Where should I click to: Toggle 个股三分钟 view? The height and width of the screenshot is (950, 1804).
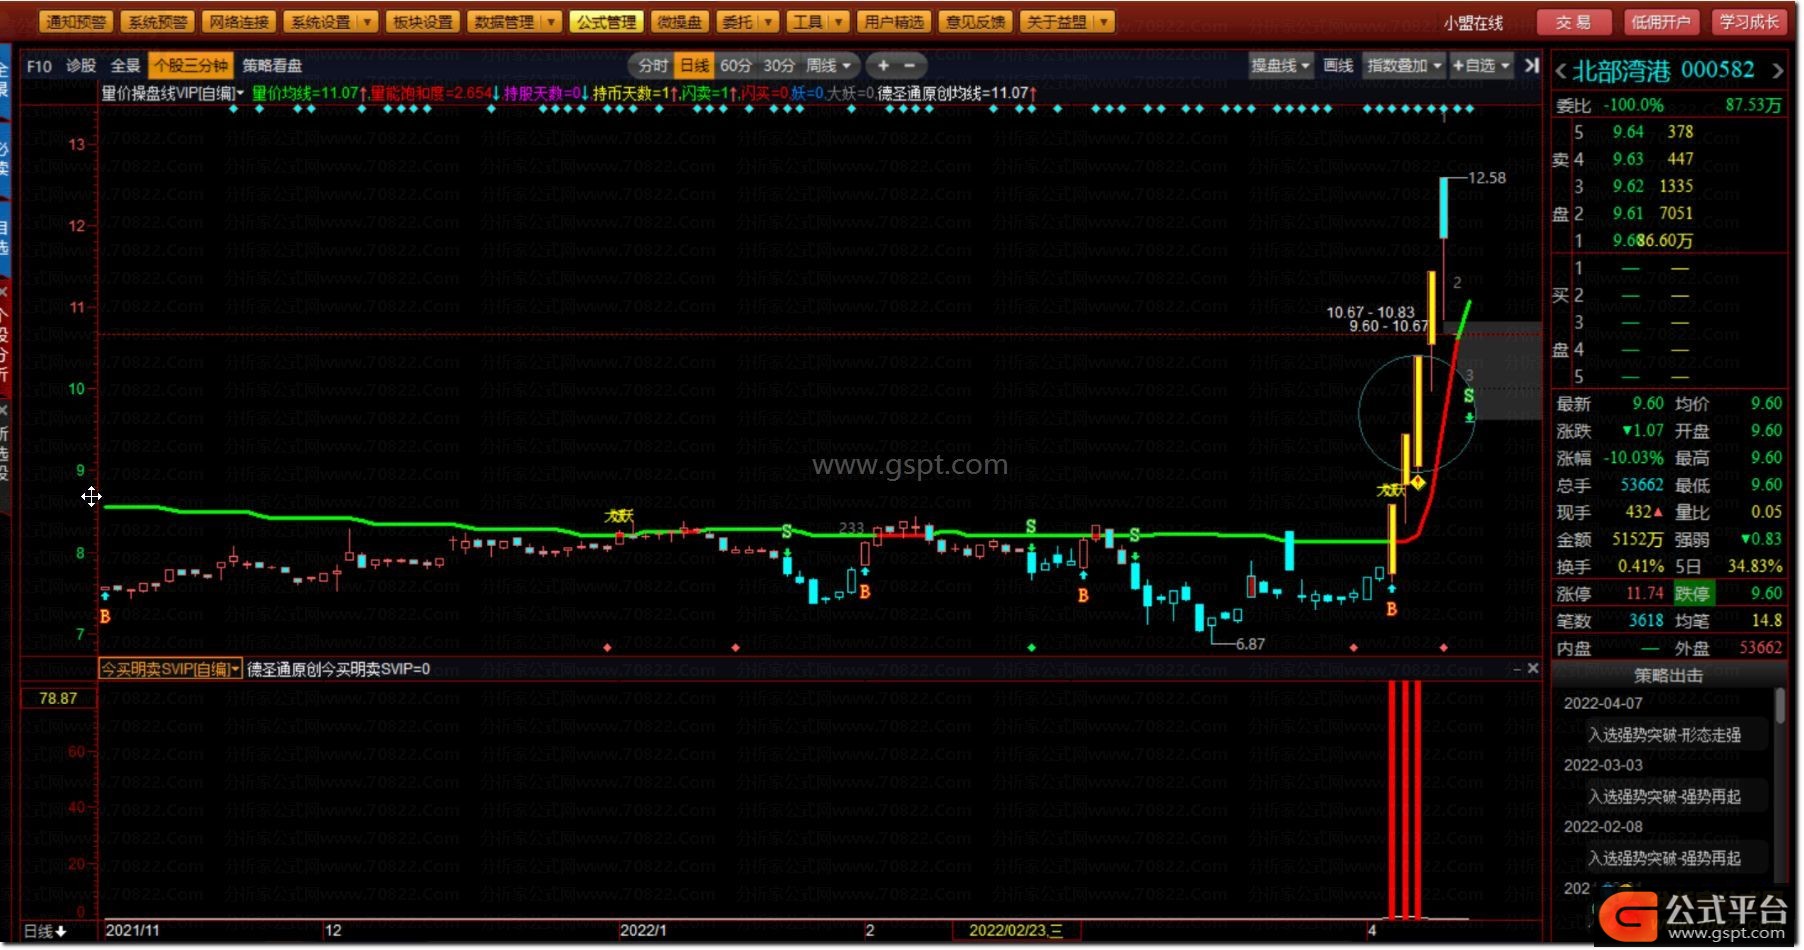[190, 66]
